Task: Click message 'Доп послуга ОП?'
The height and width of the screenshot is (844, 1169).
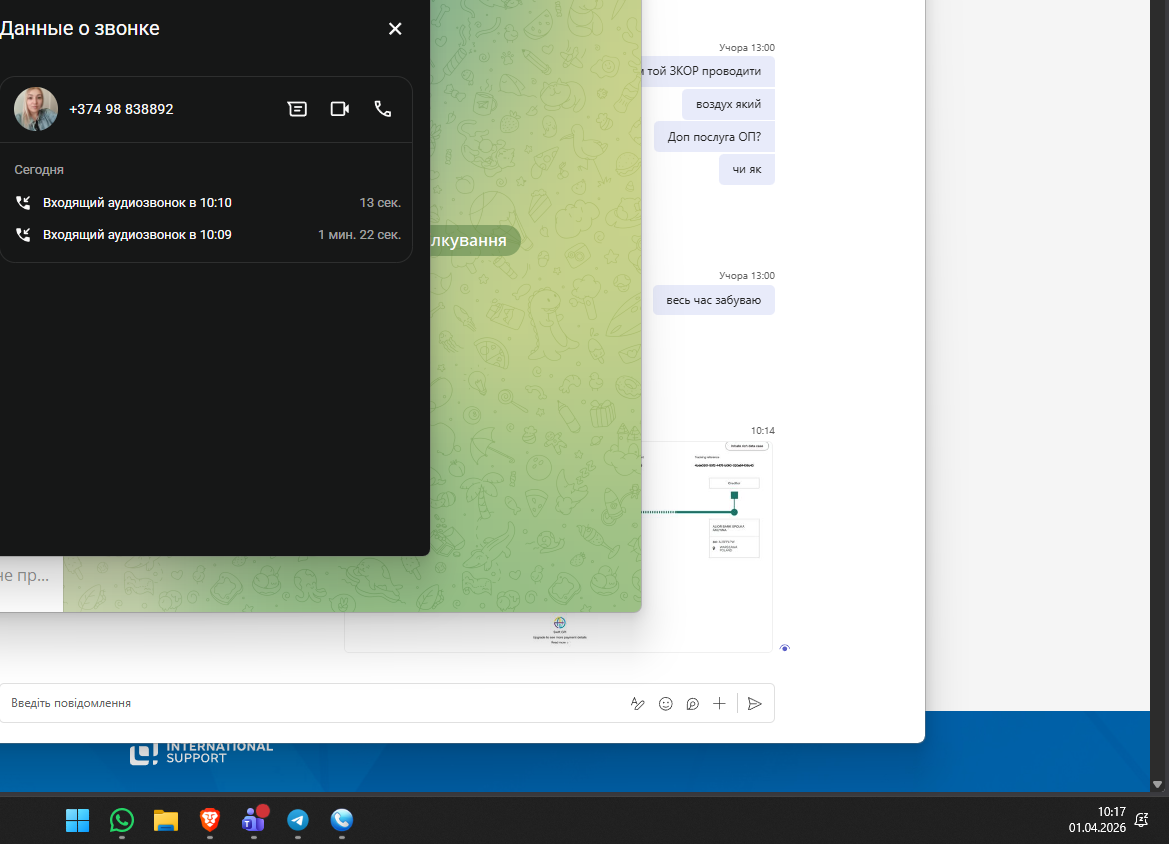Action: pos(714,137)
